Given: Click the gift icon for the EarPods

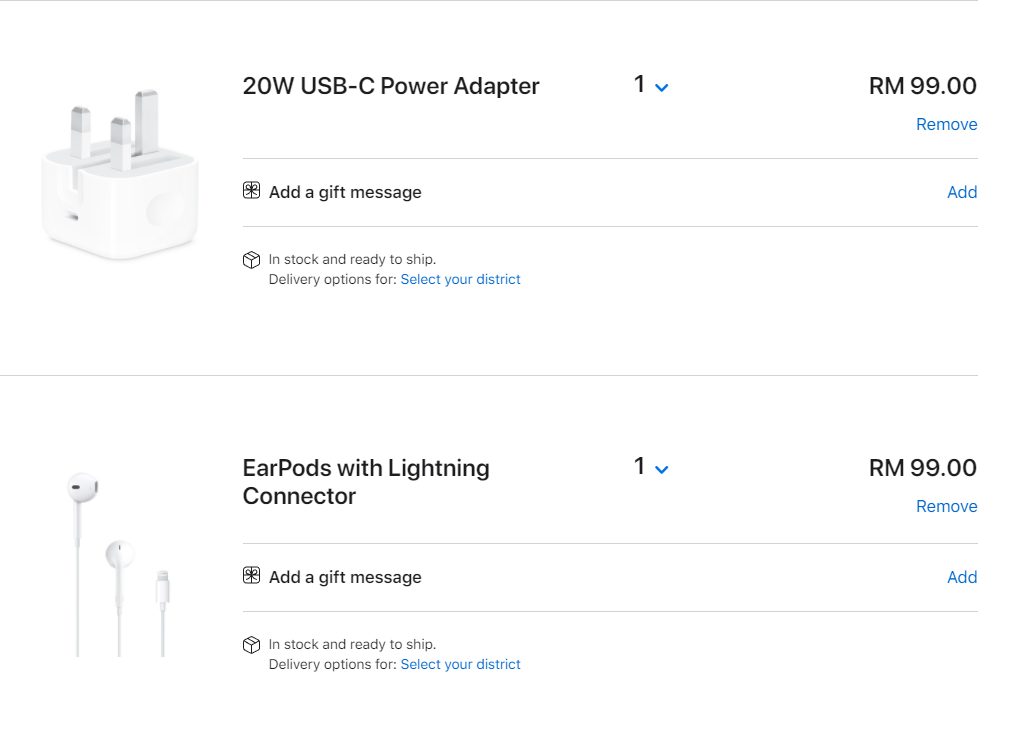Looking at the screenshot, I should pos(251,576).
